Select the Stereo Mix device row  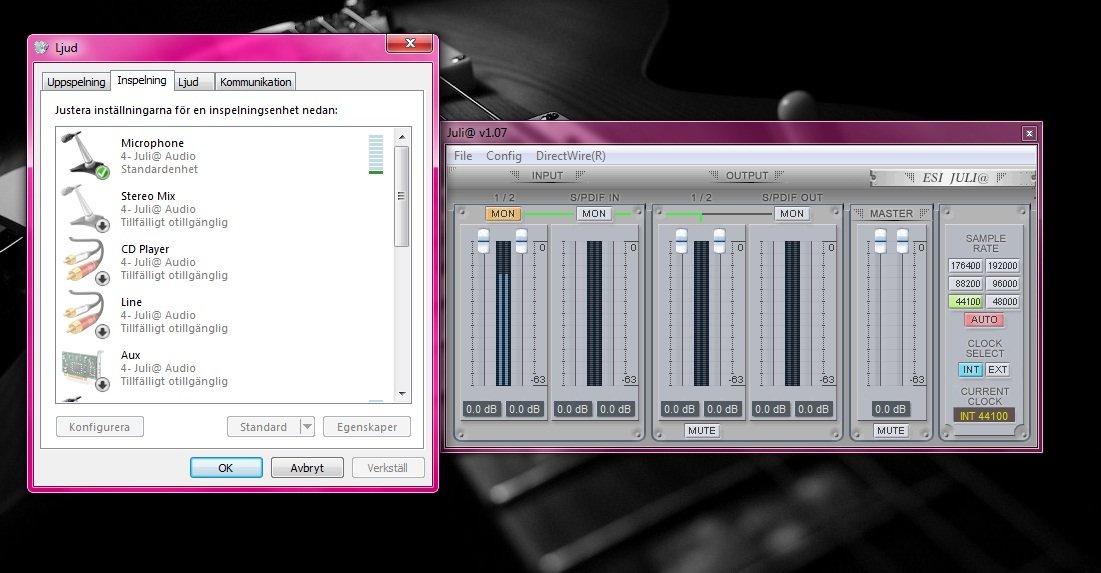click(225, 209)
